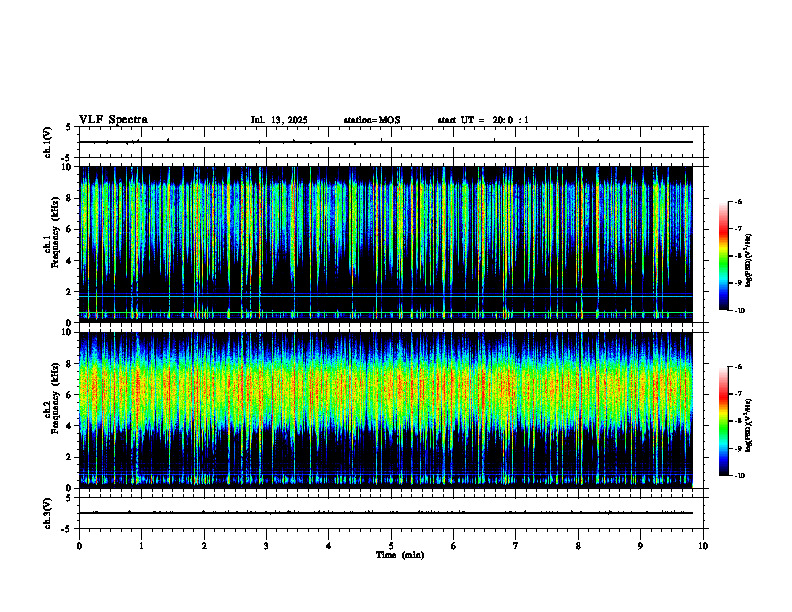Screen dimensions: 792x612
Task: Click time axis tick label "3"
Action: pyautogui.click(x=266, y=546)
